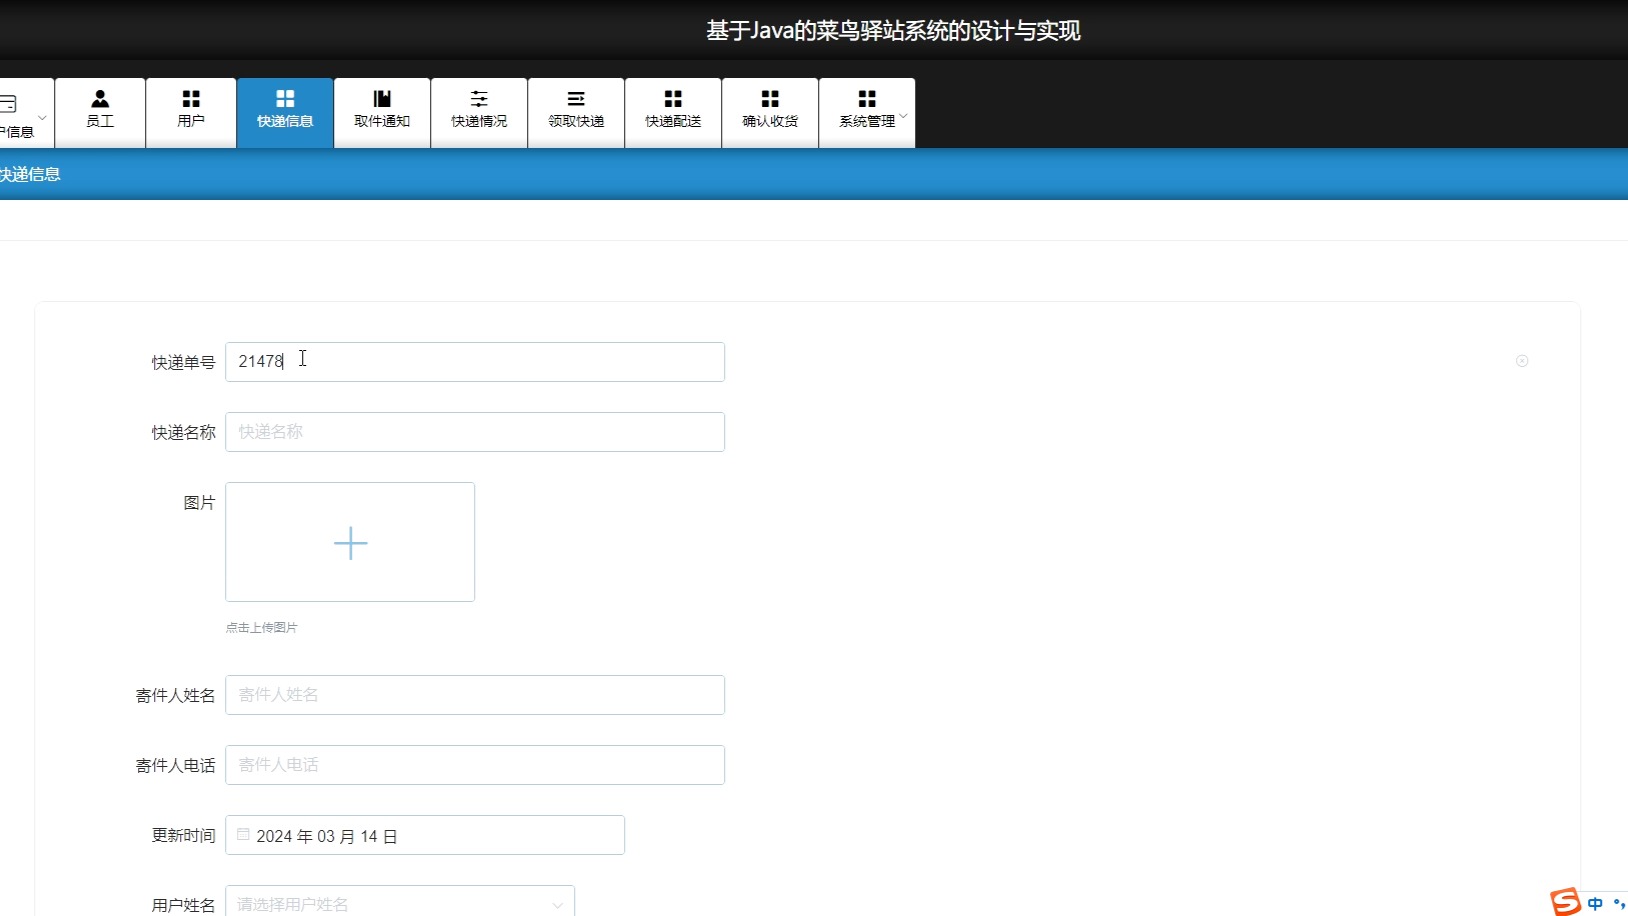The image size is (1628, 916).
Task: Click the 系统管理 grid icon
Action: pos(867,98)
